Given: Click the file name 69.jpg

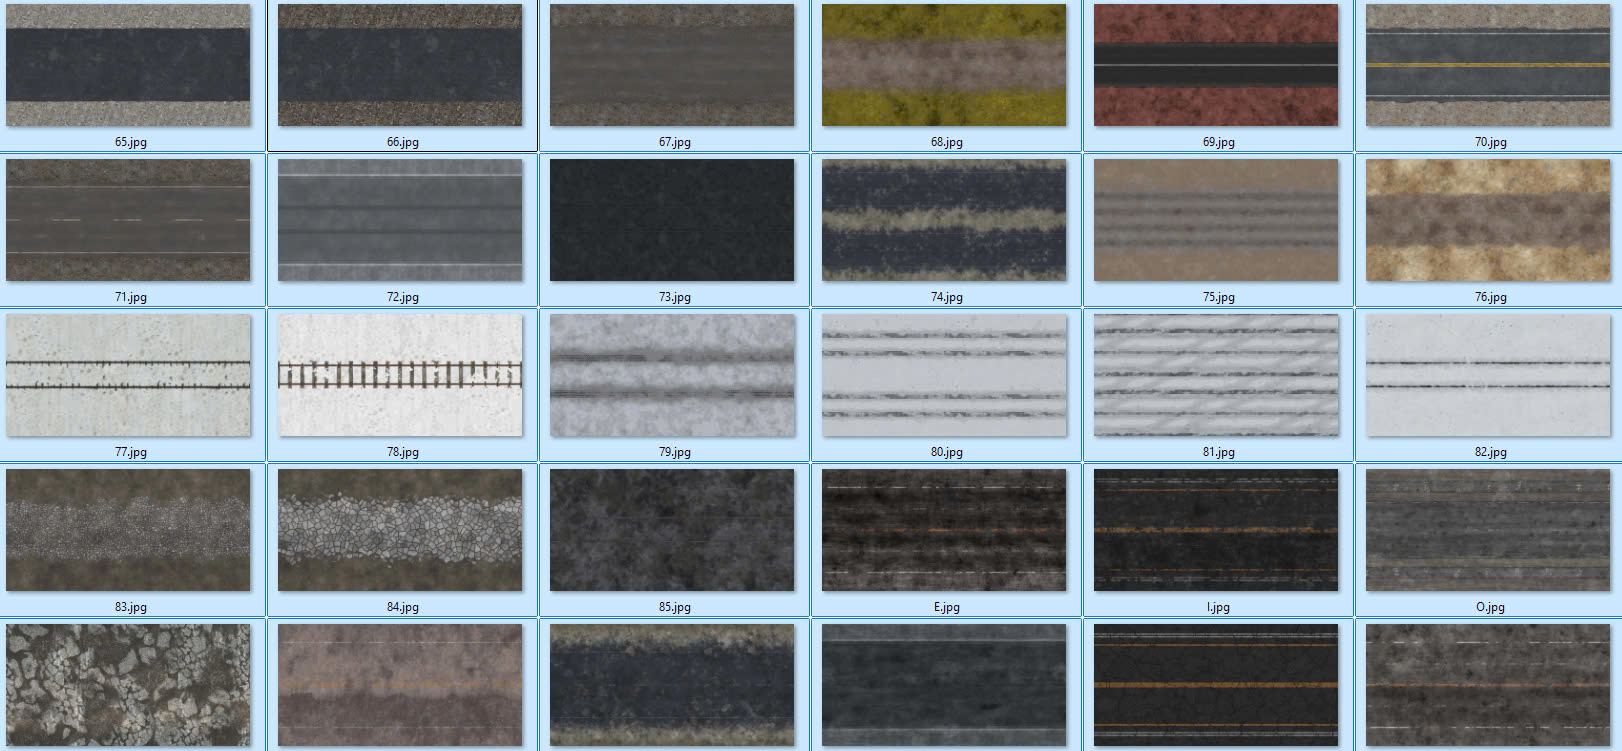Looking at the screenshot, I should 1219,142.
